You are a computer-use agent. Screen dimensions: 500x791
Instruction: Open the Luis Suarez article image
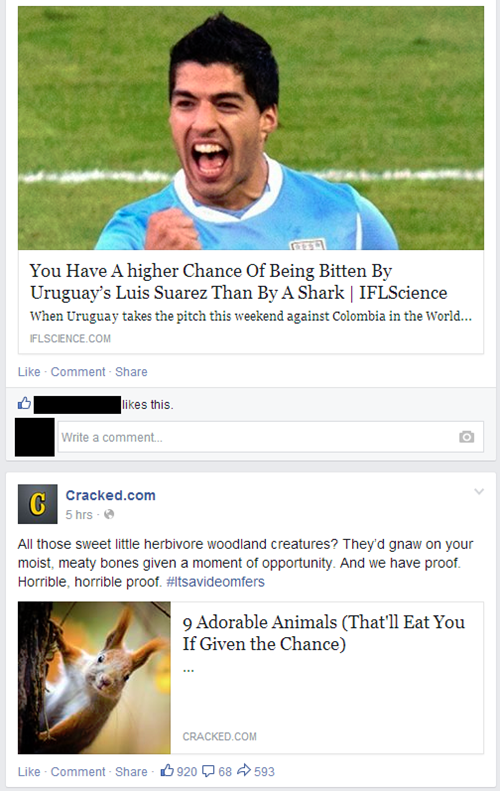(251, 128)
